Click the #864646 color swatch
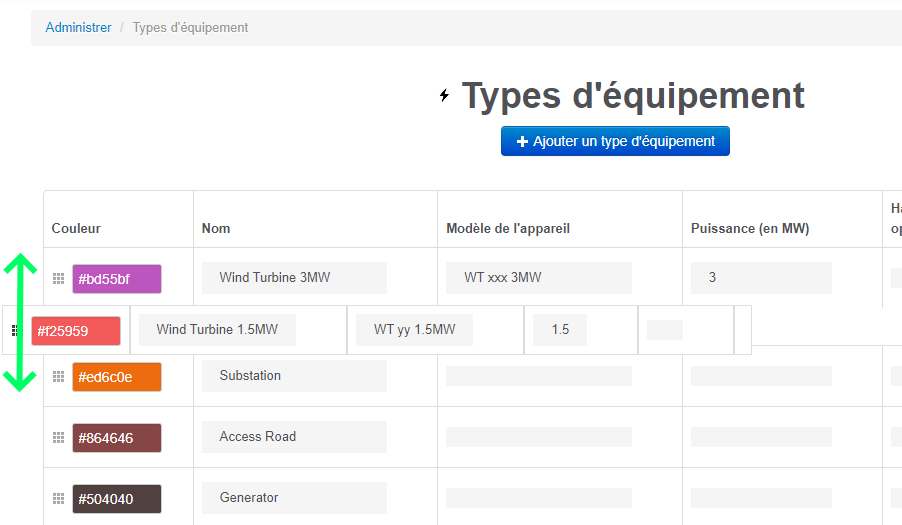Image resolution: width=902 pixels, height=525 pixels. (116, 438)
